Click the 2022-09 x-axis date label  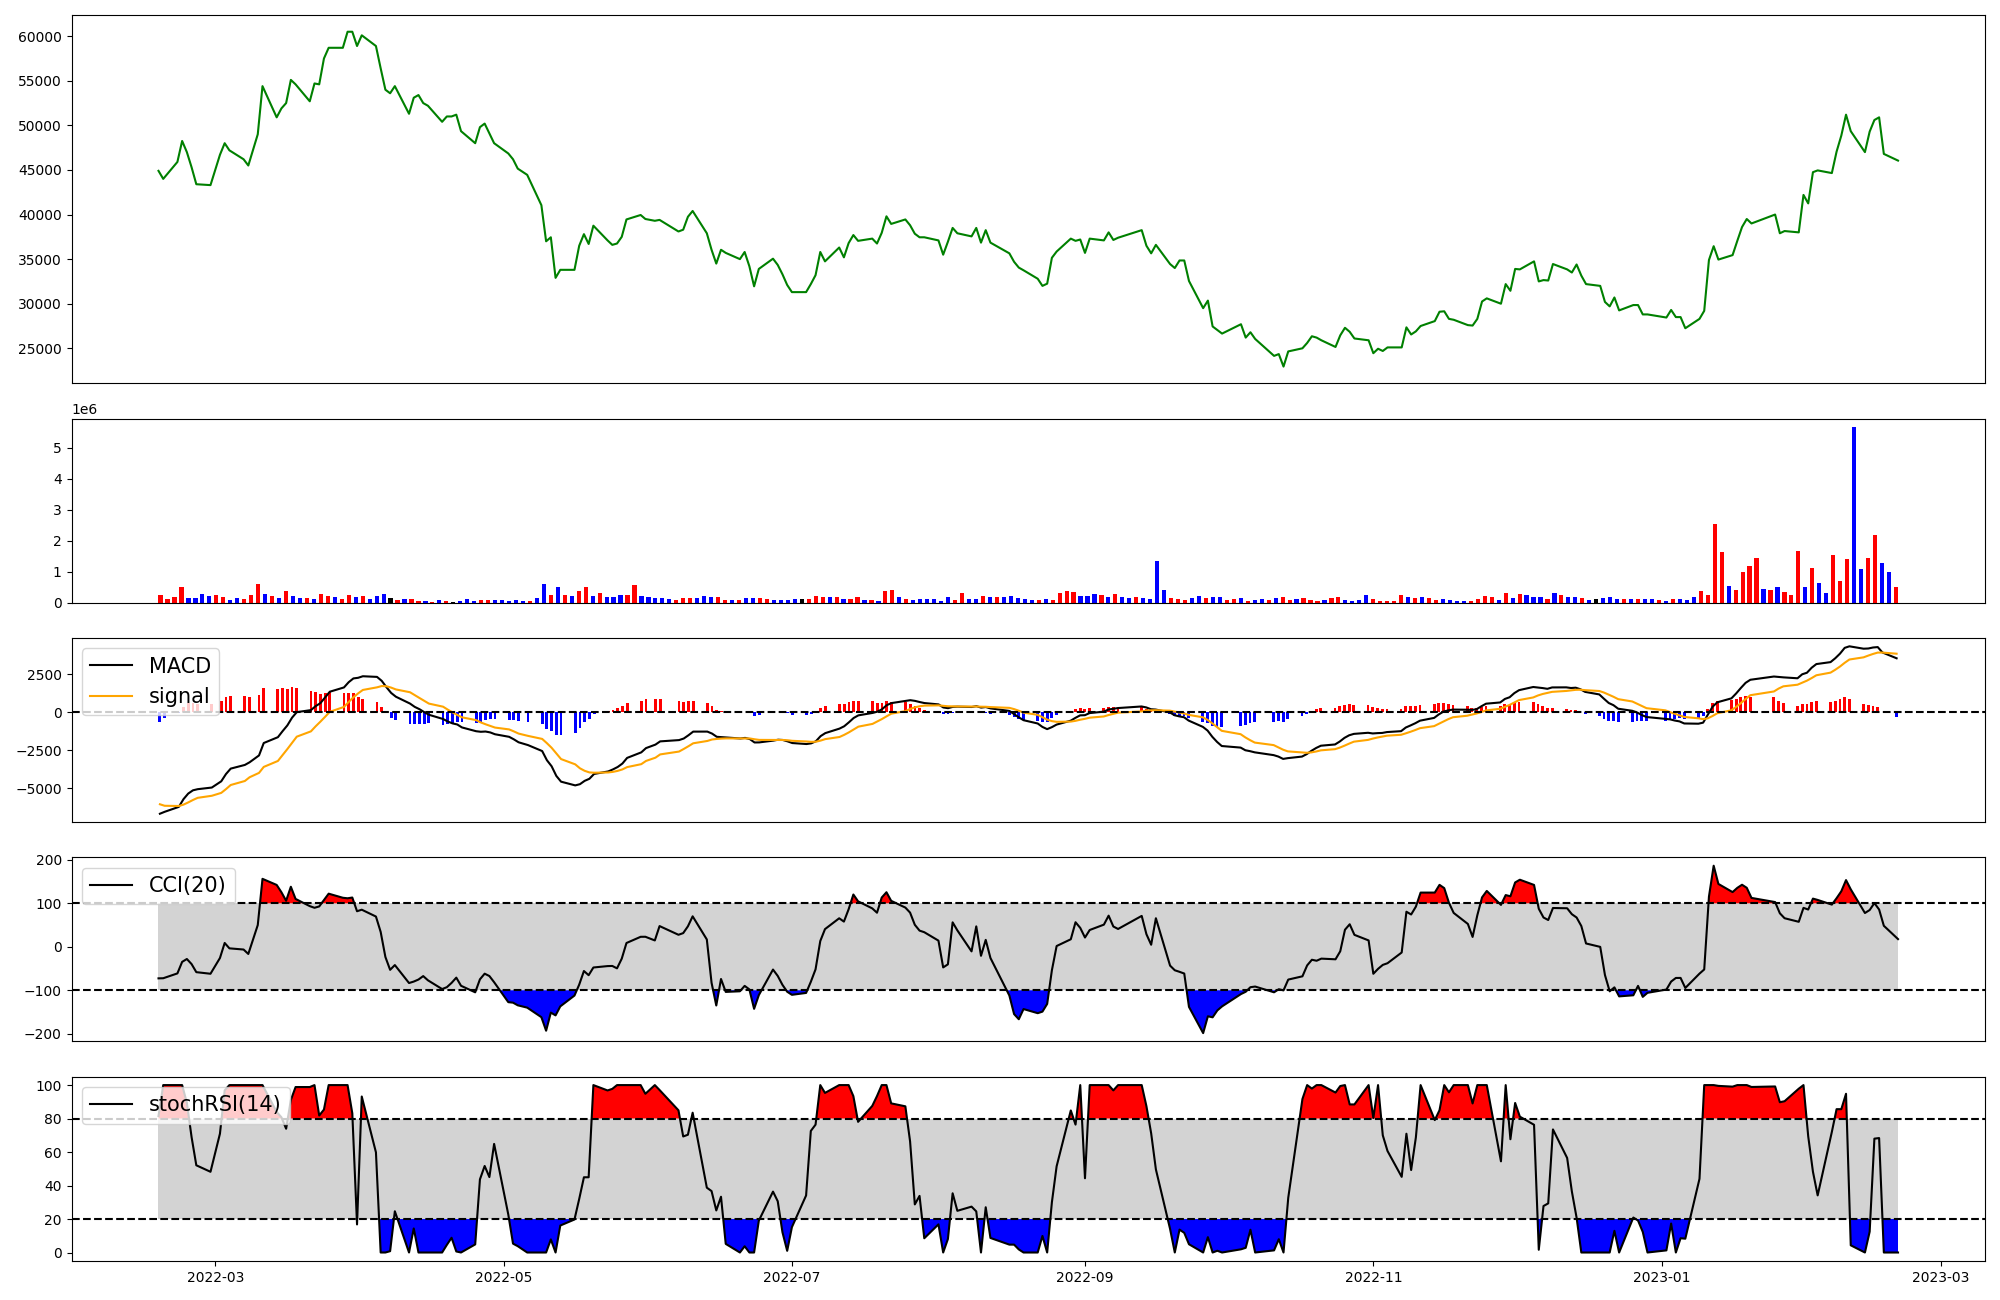(1085, 1277)
